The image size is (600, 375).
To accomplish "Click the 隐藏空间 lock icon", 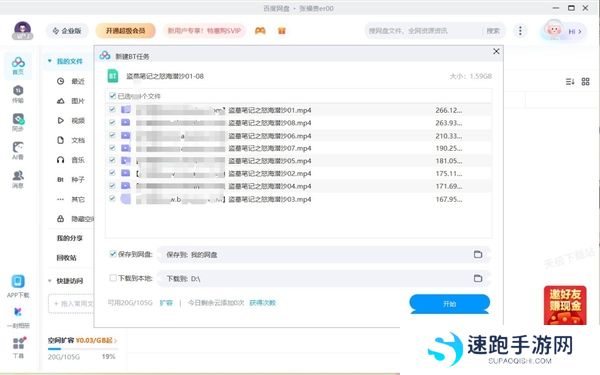I will point(60,219).
